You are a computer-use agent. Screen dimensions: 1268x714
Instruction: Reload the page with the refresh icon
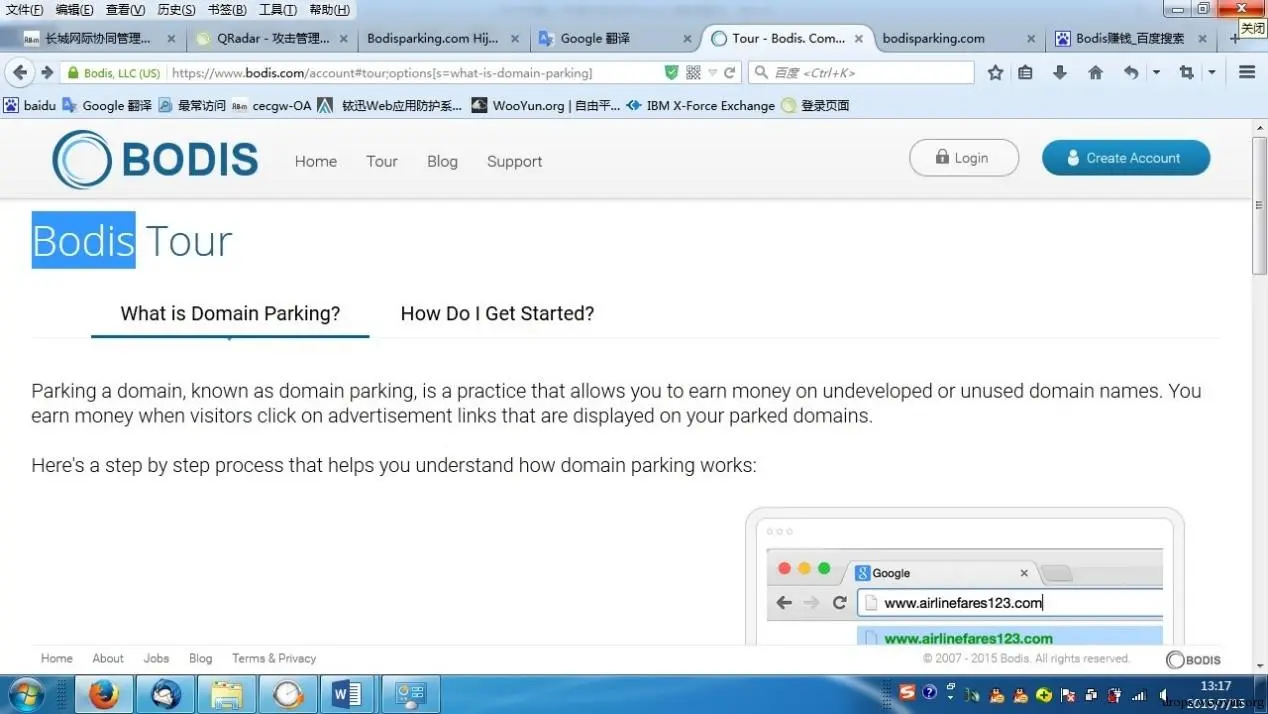point(730,73)
